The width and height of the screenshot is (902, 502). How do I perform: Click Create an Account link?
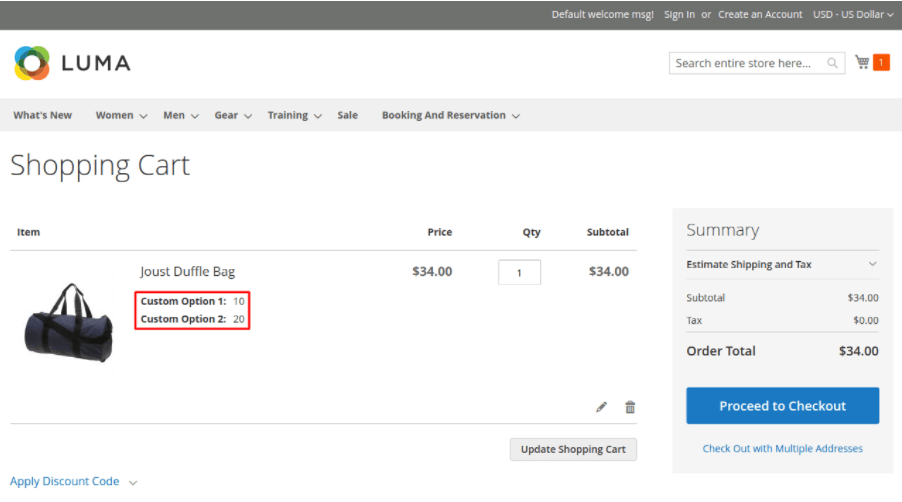(760, 14)
